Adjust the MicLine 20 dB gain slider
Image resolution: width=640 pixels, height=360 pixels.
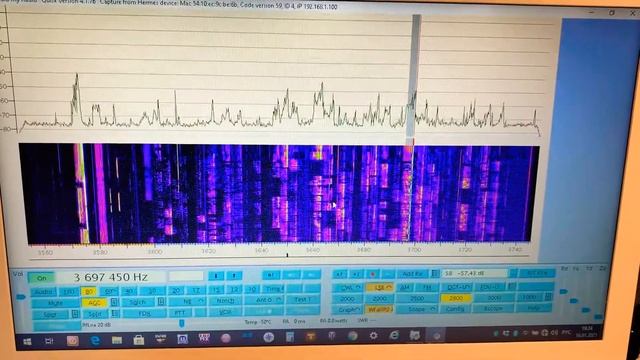(x=182, y=324)
